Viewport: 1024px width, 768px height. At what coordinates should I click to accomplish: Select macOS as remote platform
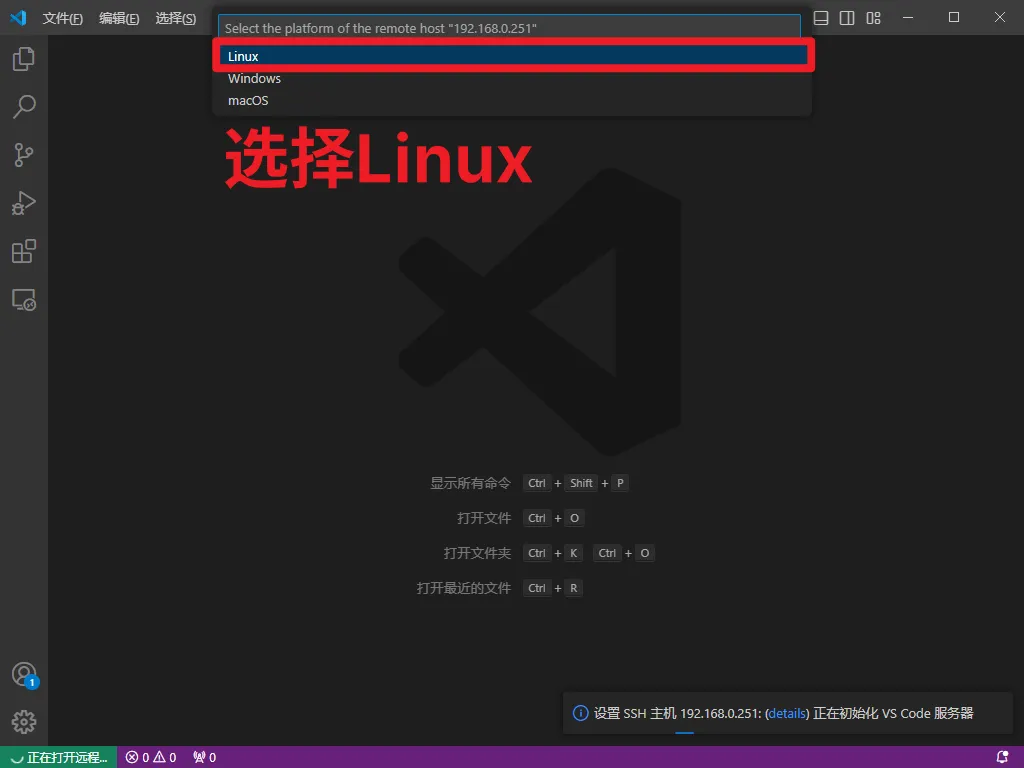point(513,101)
